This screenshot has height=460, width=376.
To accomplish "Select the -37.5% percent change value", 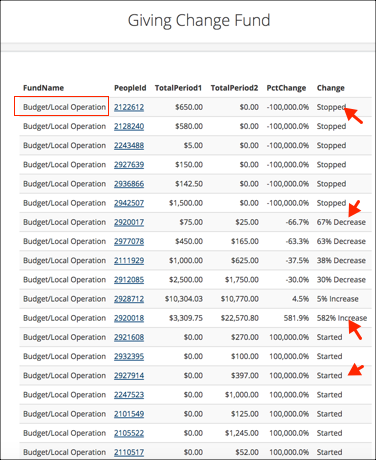I will (x=297, y=261).
